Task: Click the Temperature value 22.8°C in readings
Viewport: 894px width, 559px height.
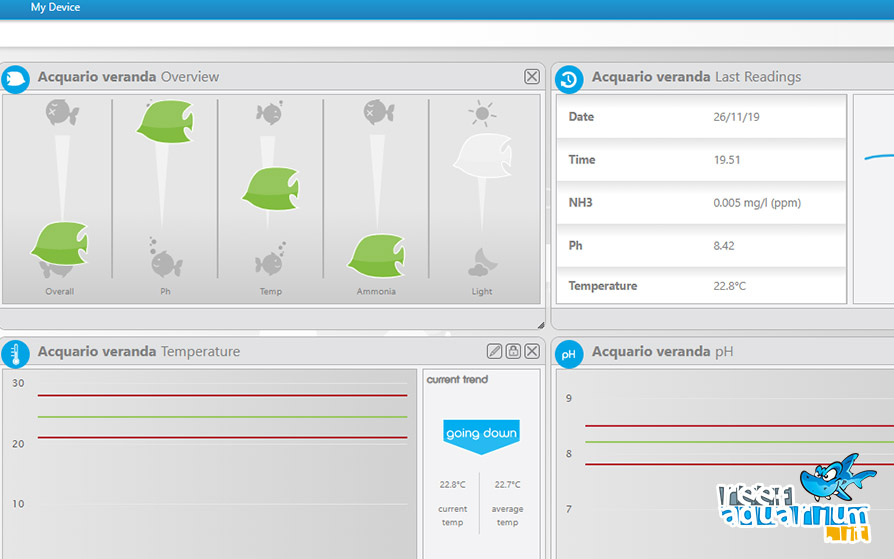Action: (x=729, y=286)
